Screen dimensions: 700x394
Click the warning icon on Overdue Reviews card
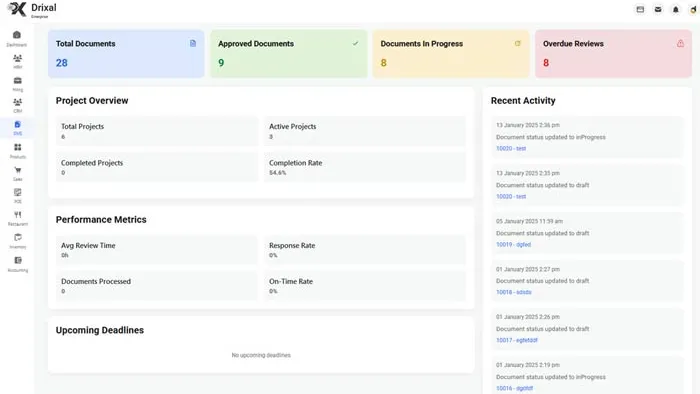pos(680,43)
